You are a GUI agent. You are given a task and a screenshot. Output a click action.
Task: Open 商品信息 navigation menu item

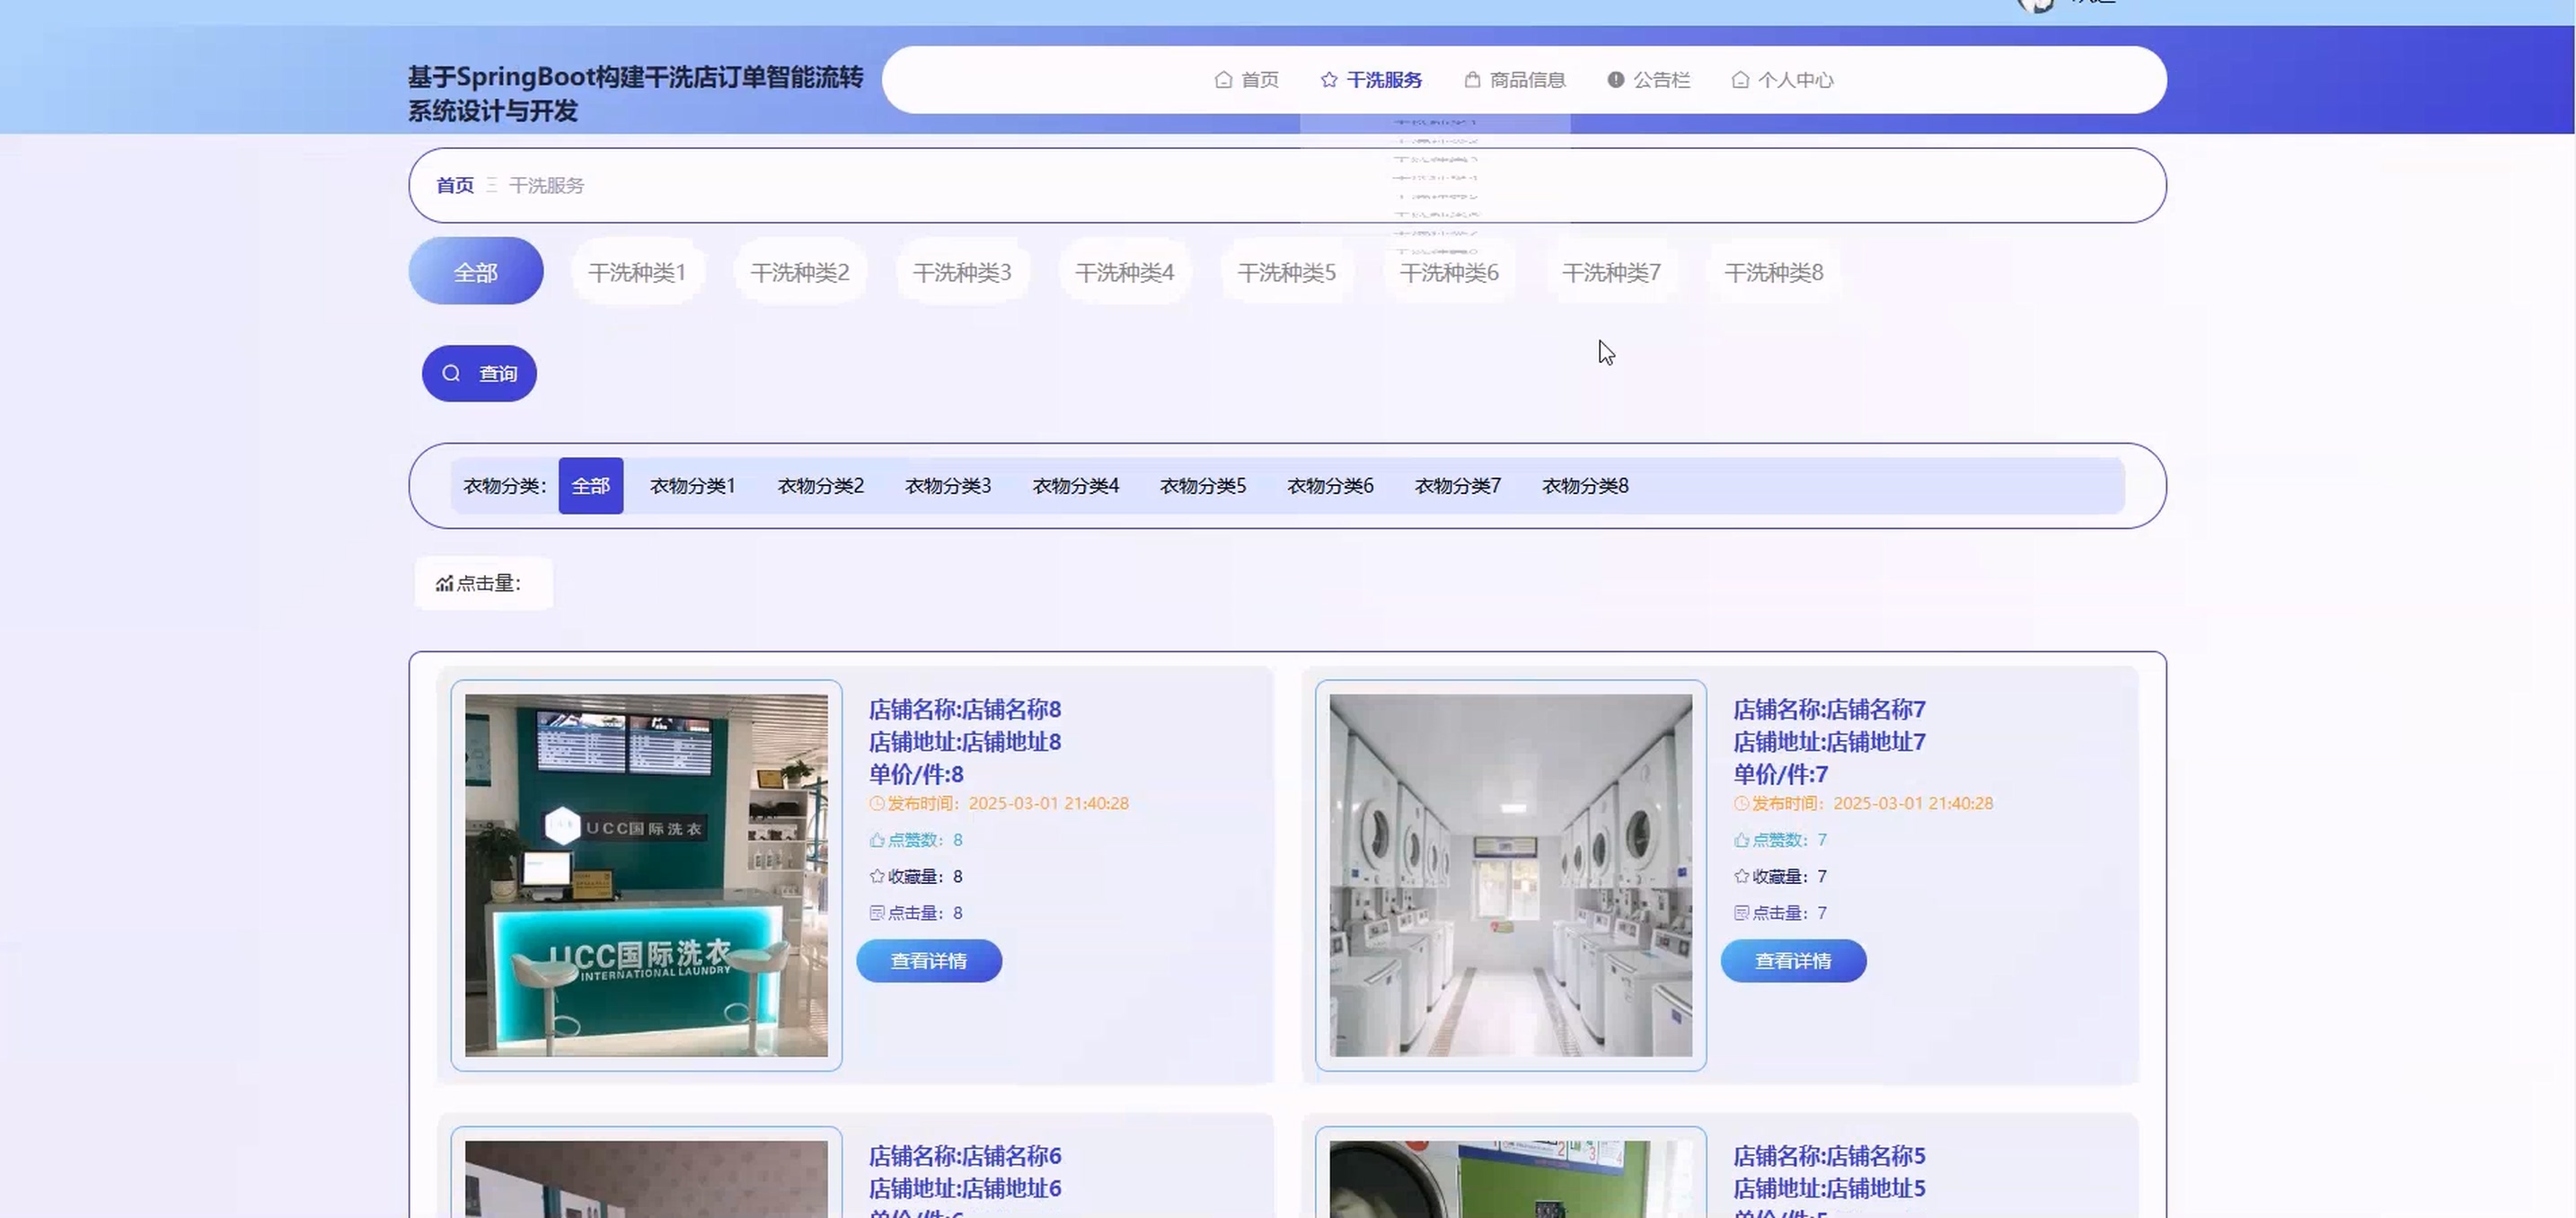click(1526, 80)
